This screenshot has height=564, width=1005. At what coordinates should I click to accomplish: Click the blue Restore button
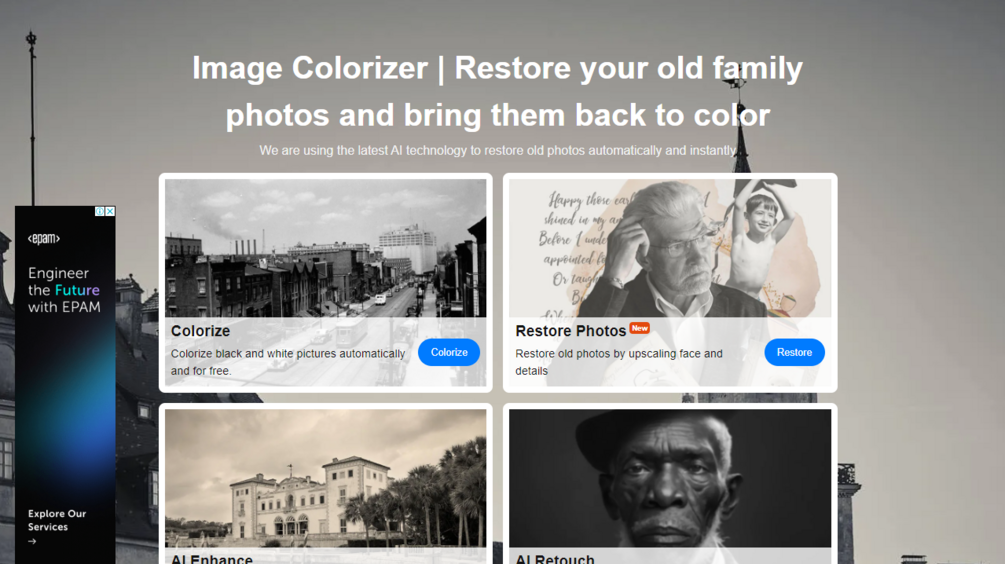pyautogui.click(x=794, y=352)
